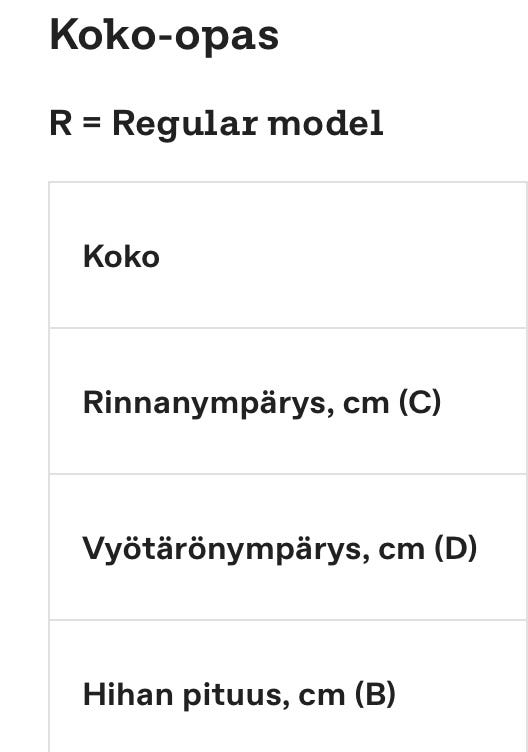The image size is (528, 752).
Task: Click the Koko-opas page heading
Action: (164, 36)
